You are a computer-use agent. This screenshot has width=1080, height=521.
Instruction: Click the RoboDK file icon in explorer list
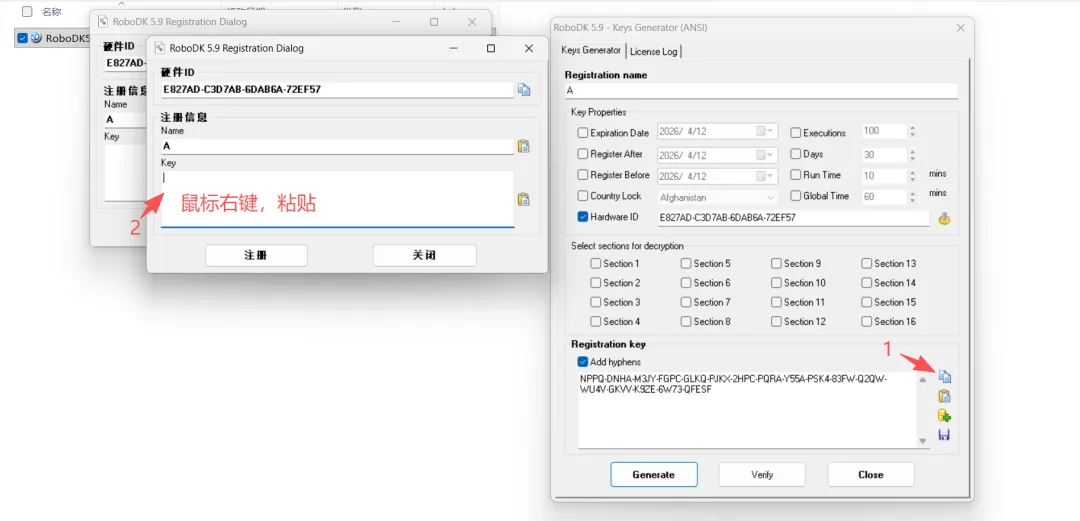36,38
